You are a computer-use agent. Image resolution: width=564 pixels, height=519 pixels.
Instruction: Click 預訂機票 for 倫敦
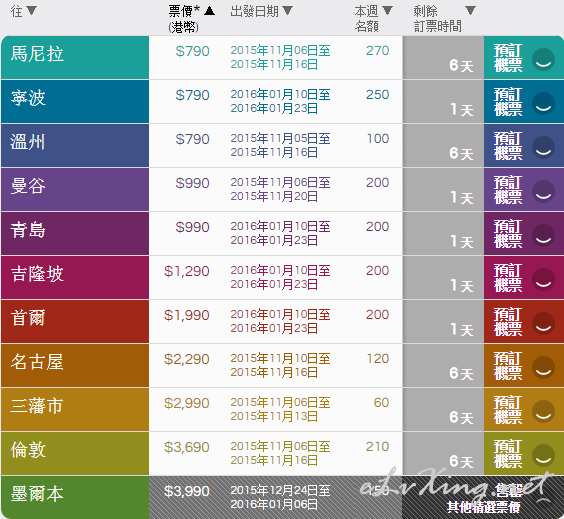pyautogui.click(x=508, y=454)
